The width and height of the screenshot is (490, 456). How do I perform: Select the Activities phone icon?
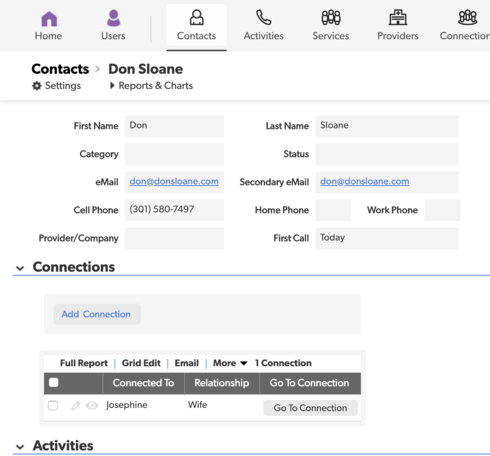[263, 17]
